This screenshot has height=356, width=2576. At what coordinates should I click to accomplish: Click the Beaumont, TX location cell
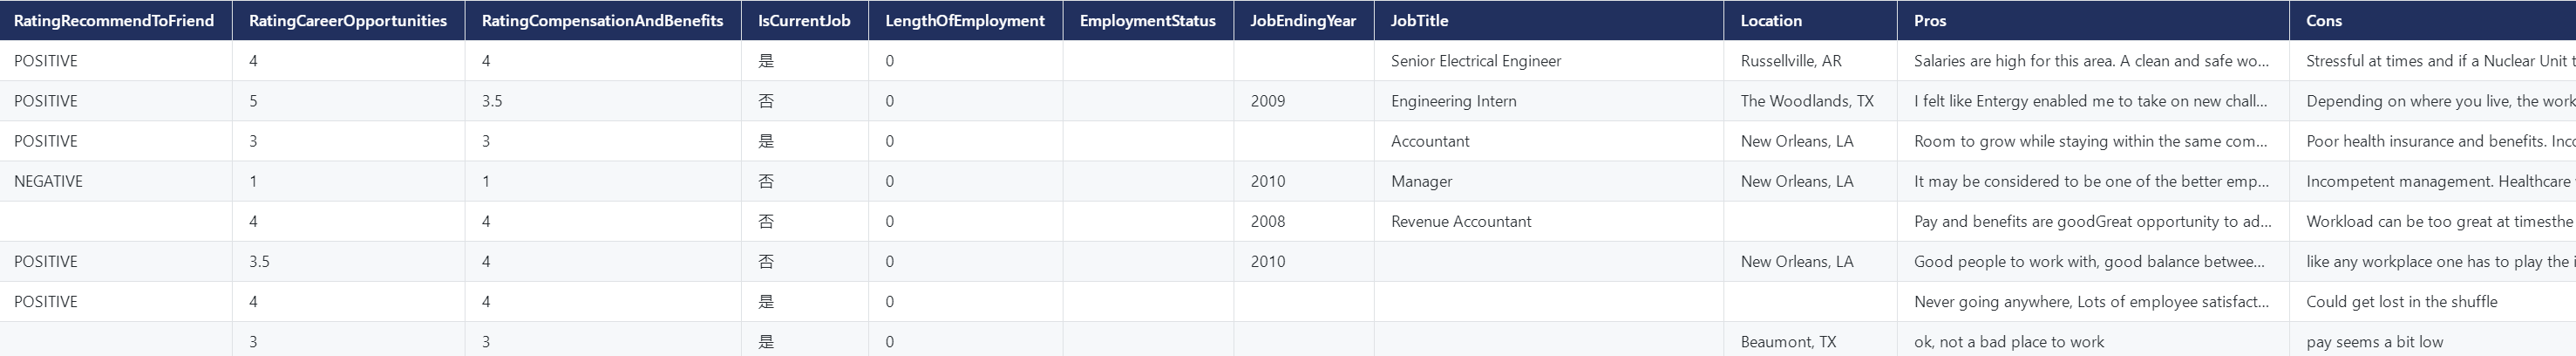(x=1788, y=342)
